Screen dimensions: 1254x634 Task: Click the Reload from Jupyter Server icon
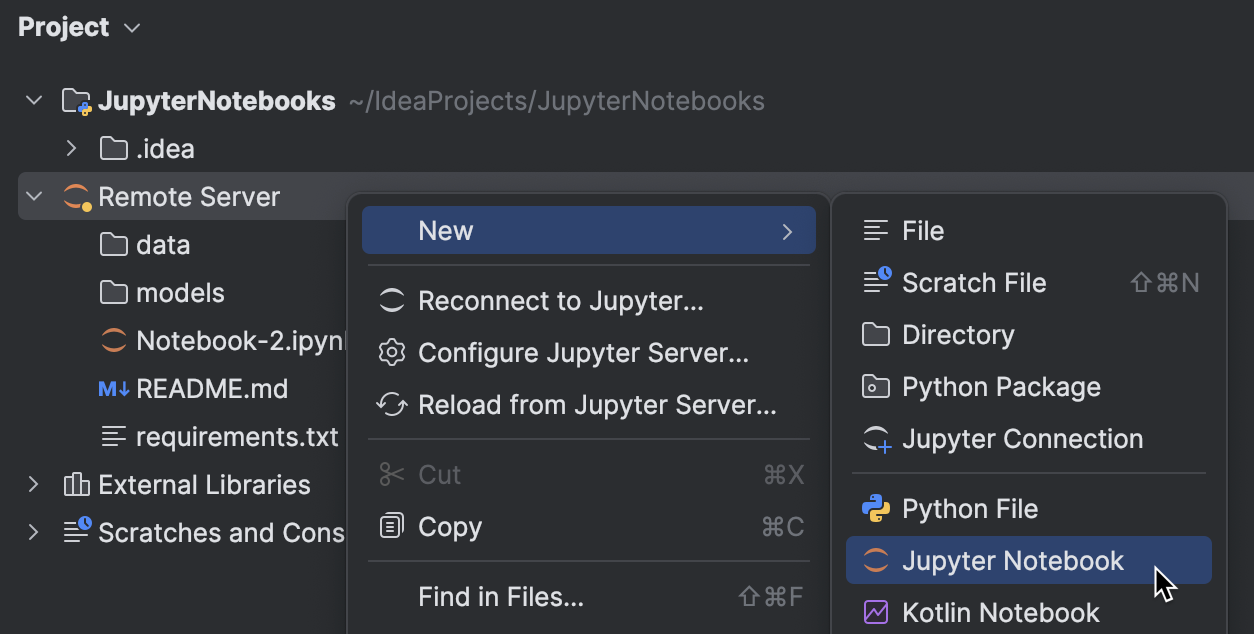pyautogui.click(x=392, y=405)
